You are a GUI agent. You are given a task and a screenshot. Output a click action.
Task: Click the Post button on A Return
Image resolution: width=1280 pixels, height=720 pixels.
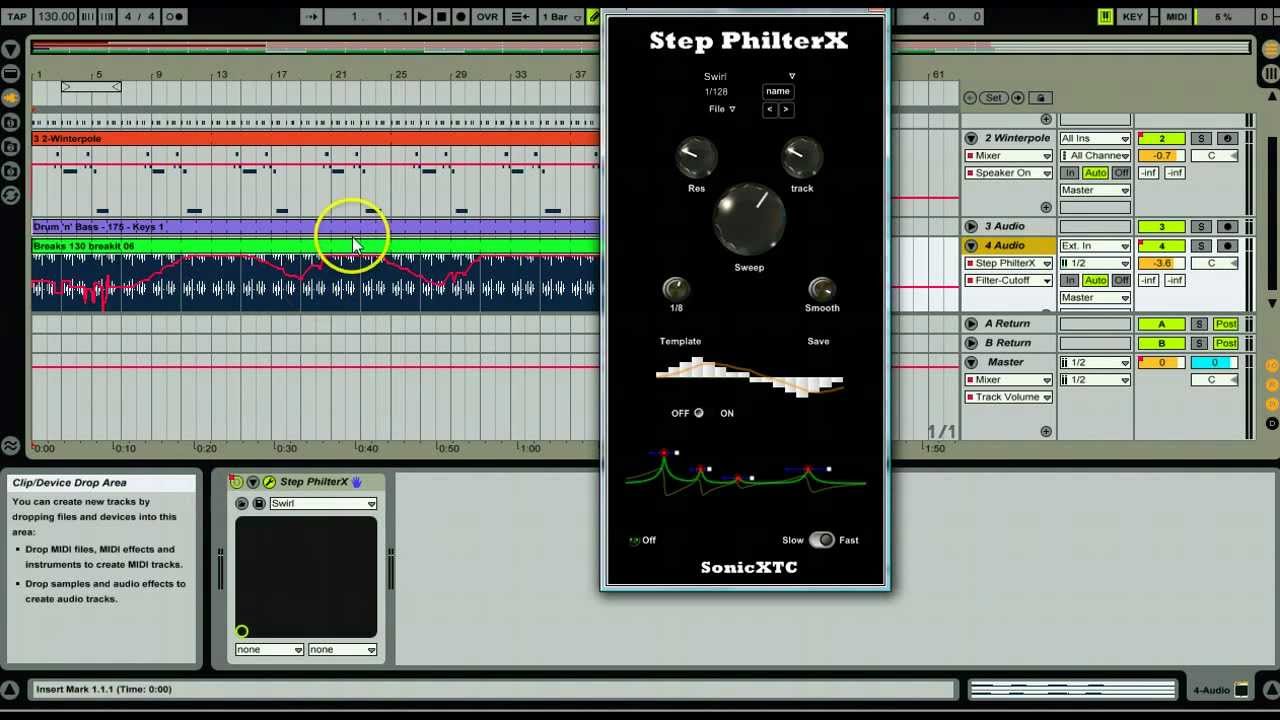point(1225,324)
